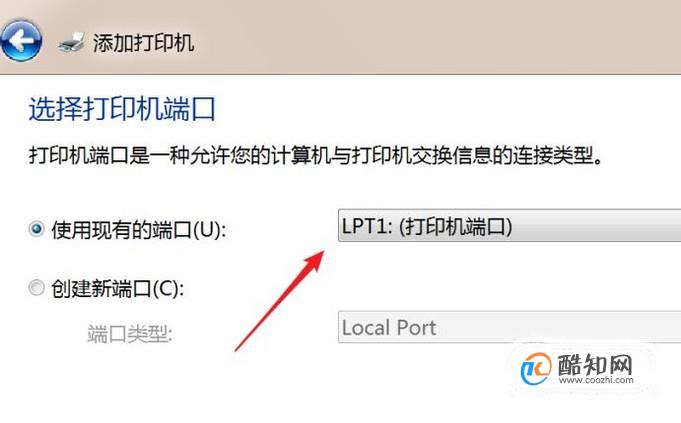Click the 酷知网 watermark text
This screenshot has height=423, width=681.
pos(595,364)
